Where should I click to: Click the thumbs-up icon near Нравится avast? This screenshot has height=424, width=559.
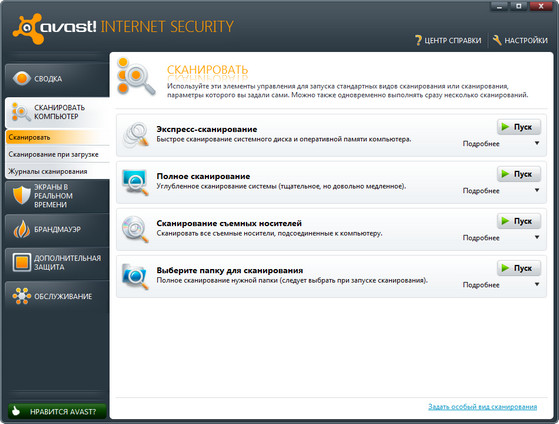pos(16,411)
